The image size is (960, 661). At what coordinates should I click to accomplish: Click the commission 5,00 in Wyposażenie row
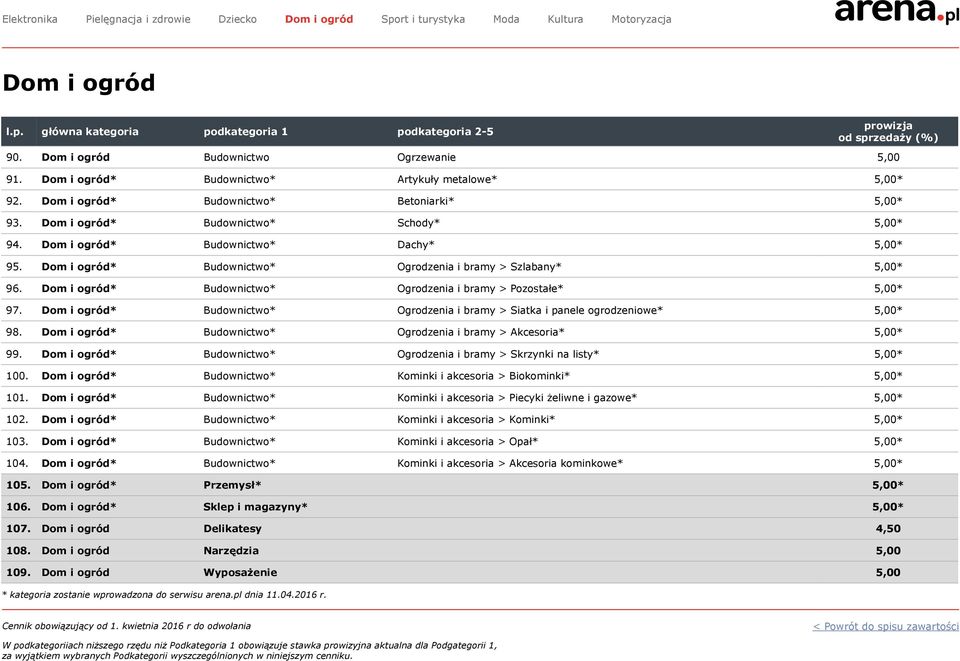(x=888, y=573)
